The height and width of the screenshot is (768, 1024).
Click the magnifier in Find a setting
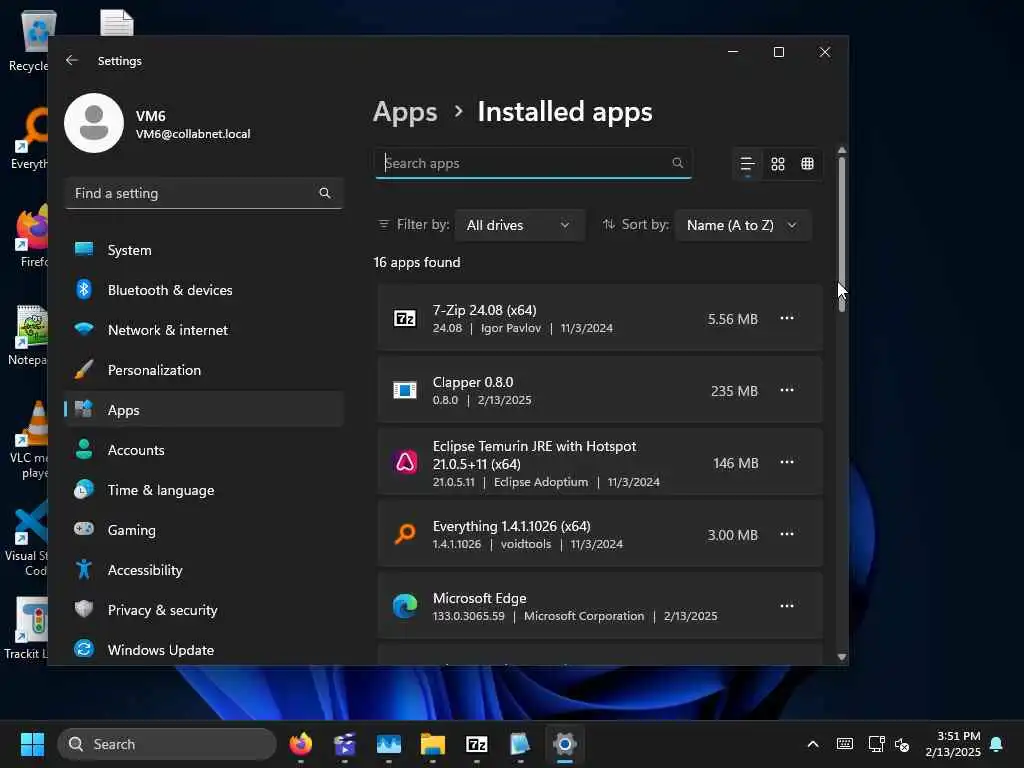point(325,193)
